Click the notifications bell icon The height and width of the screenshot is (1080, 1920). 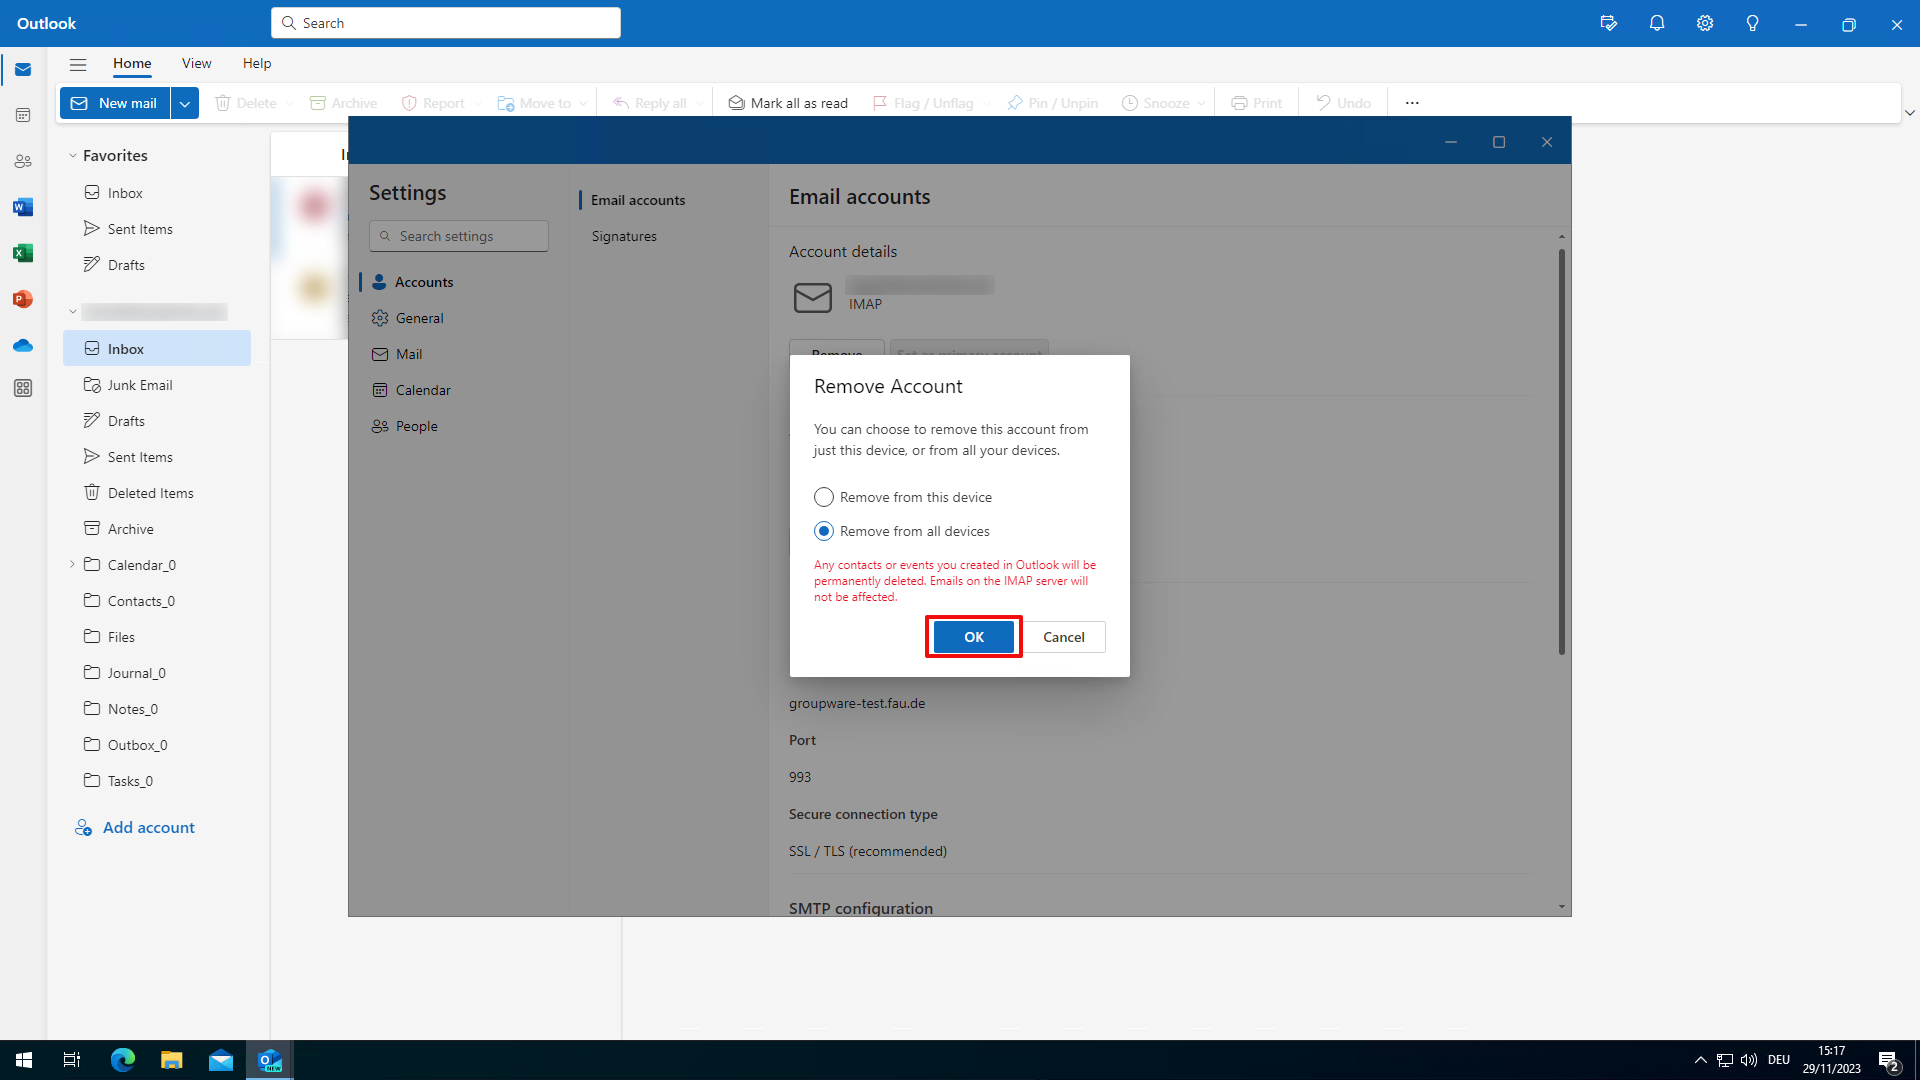pyautogui.click(x=1656, y=23)
